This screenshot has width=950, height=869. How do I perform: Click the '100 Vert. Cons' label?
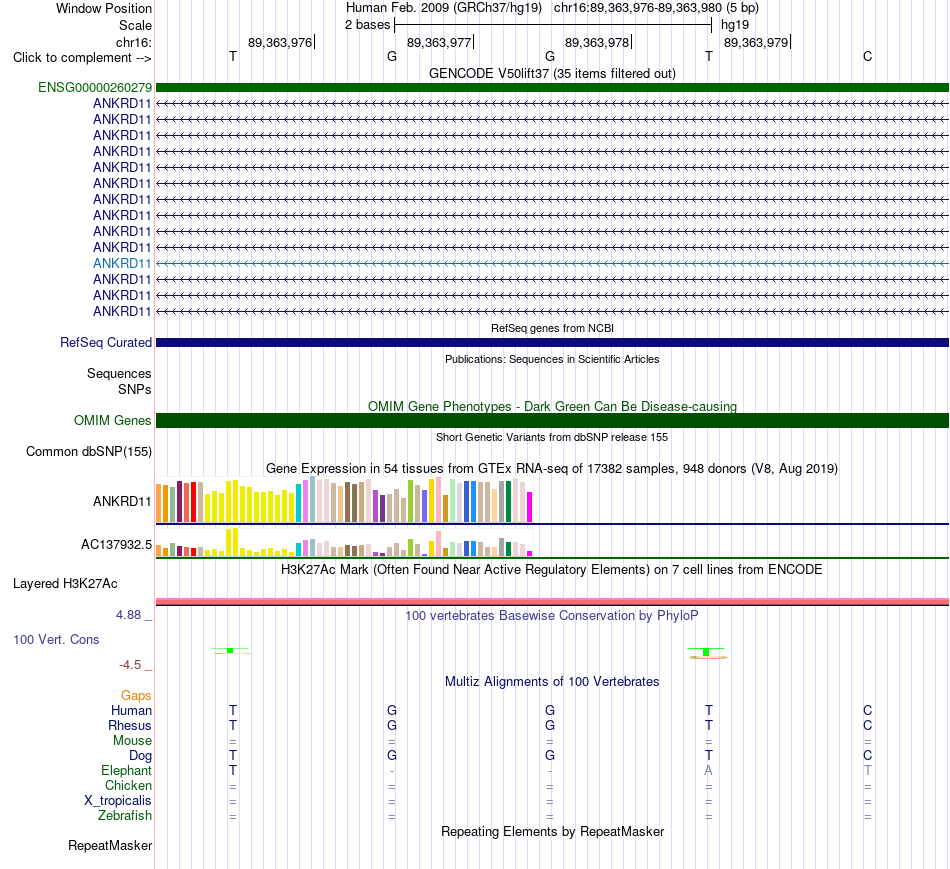click(56, 639)
